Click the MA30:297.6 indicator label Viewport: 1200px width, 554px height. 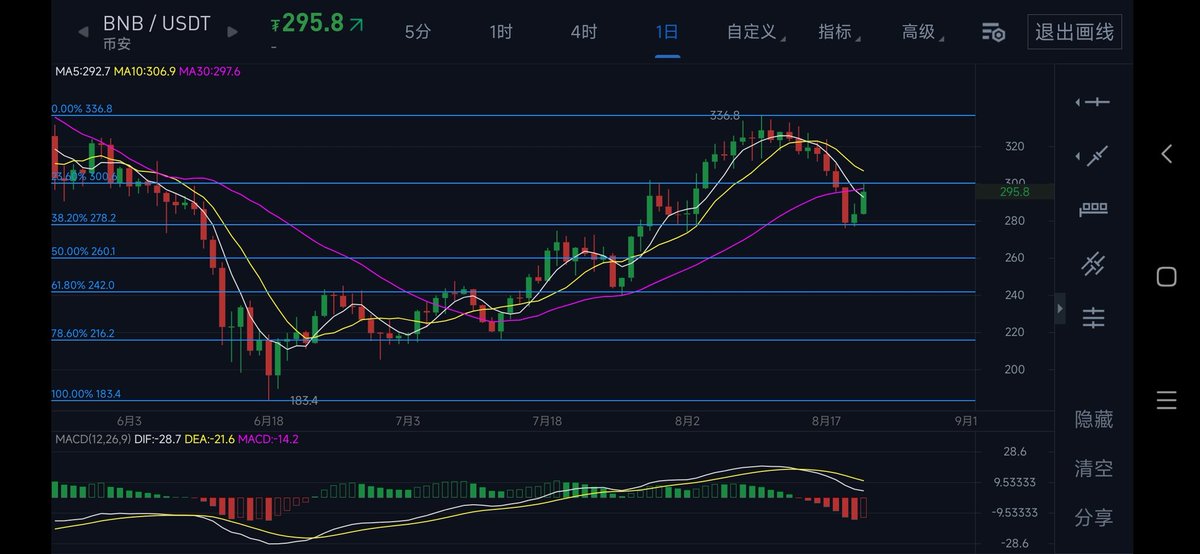tap(210, 72)
